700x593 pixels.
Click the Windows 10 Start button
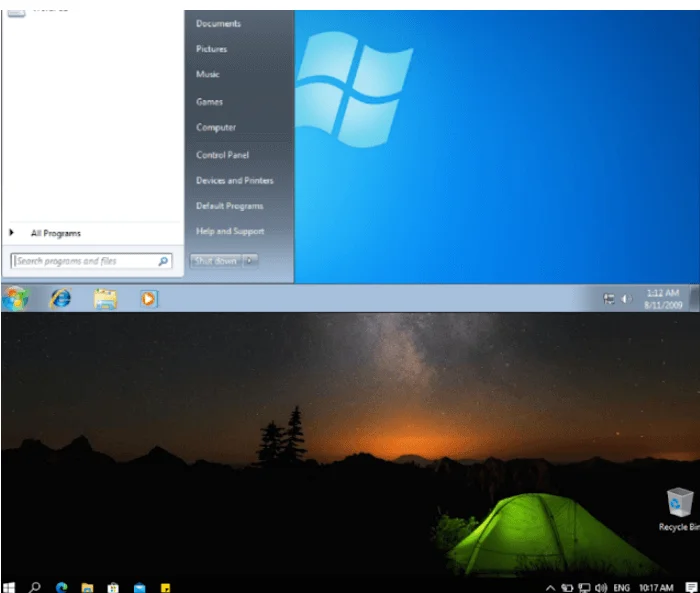[x=8, y=587]
